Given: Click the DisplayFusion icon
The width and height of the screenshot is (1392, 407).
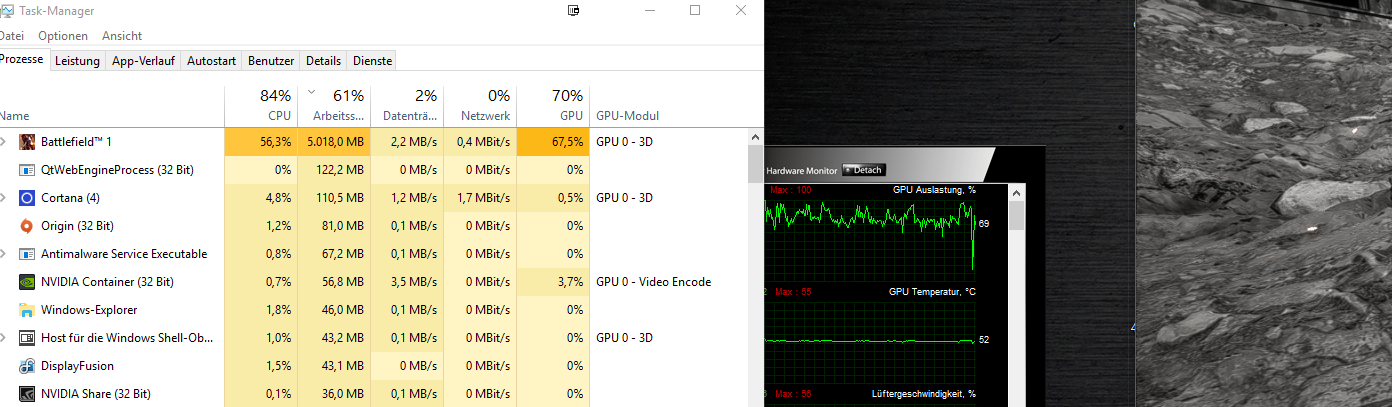Looking at the screenshot, I should (x=27, y=366).
